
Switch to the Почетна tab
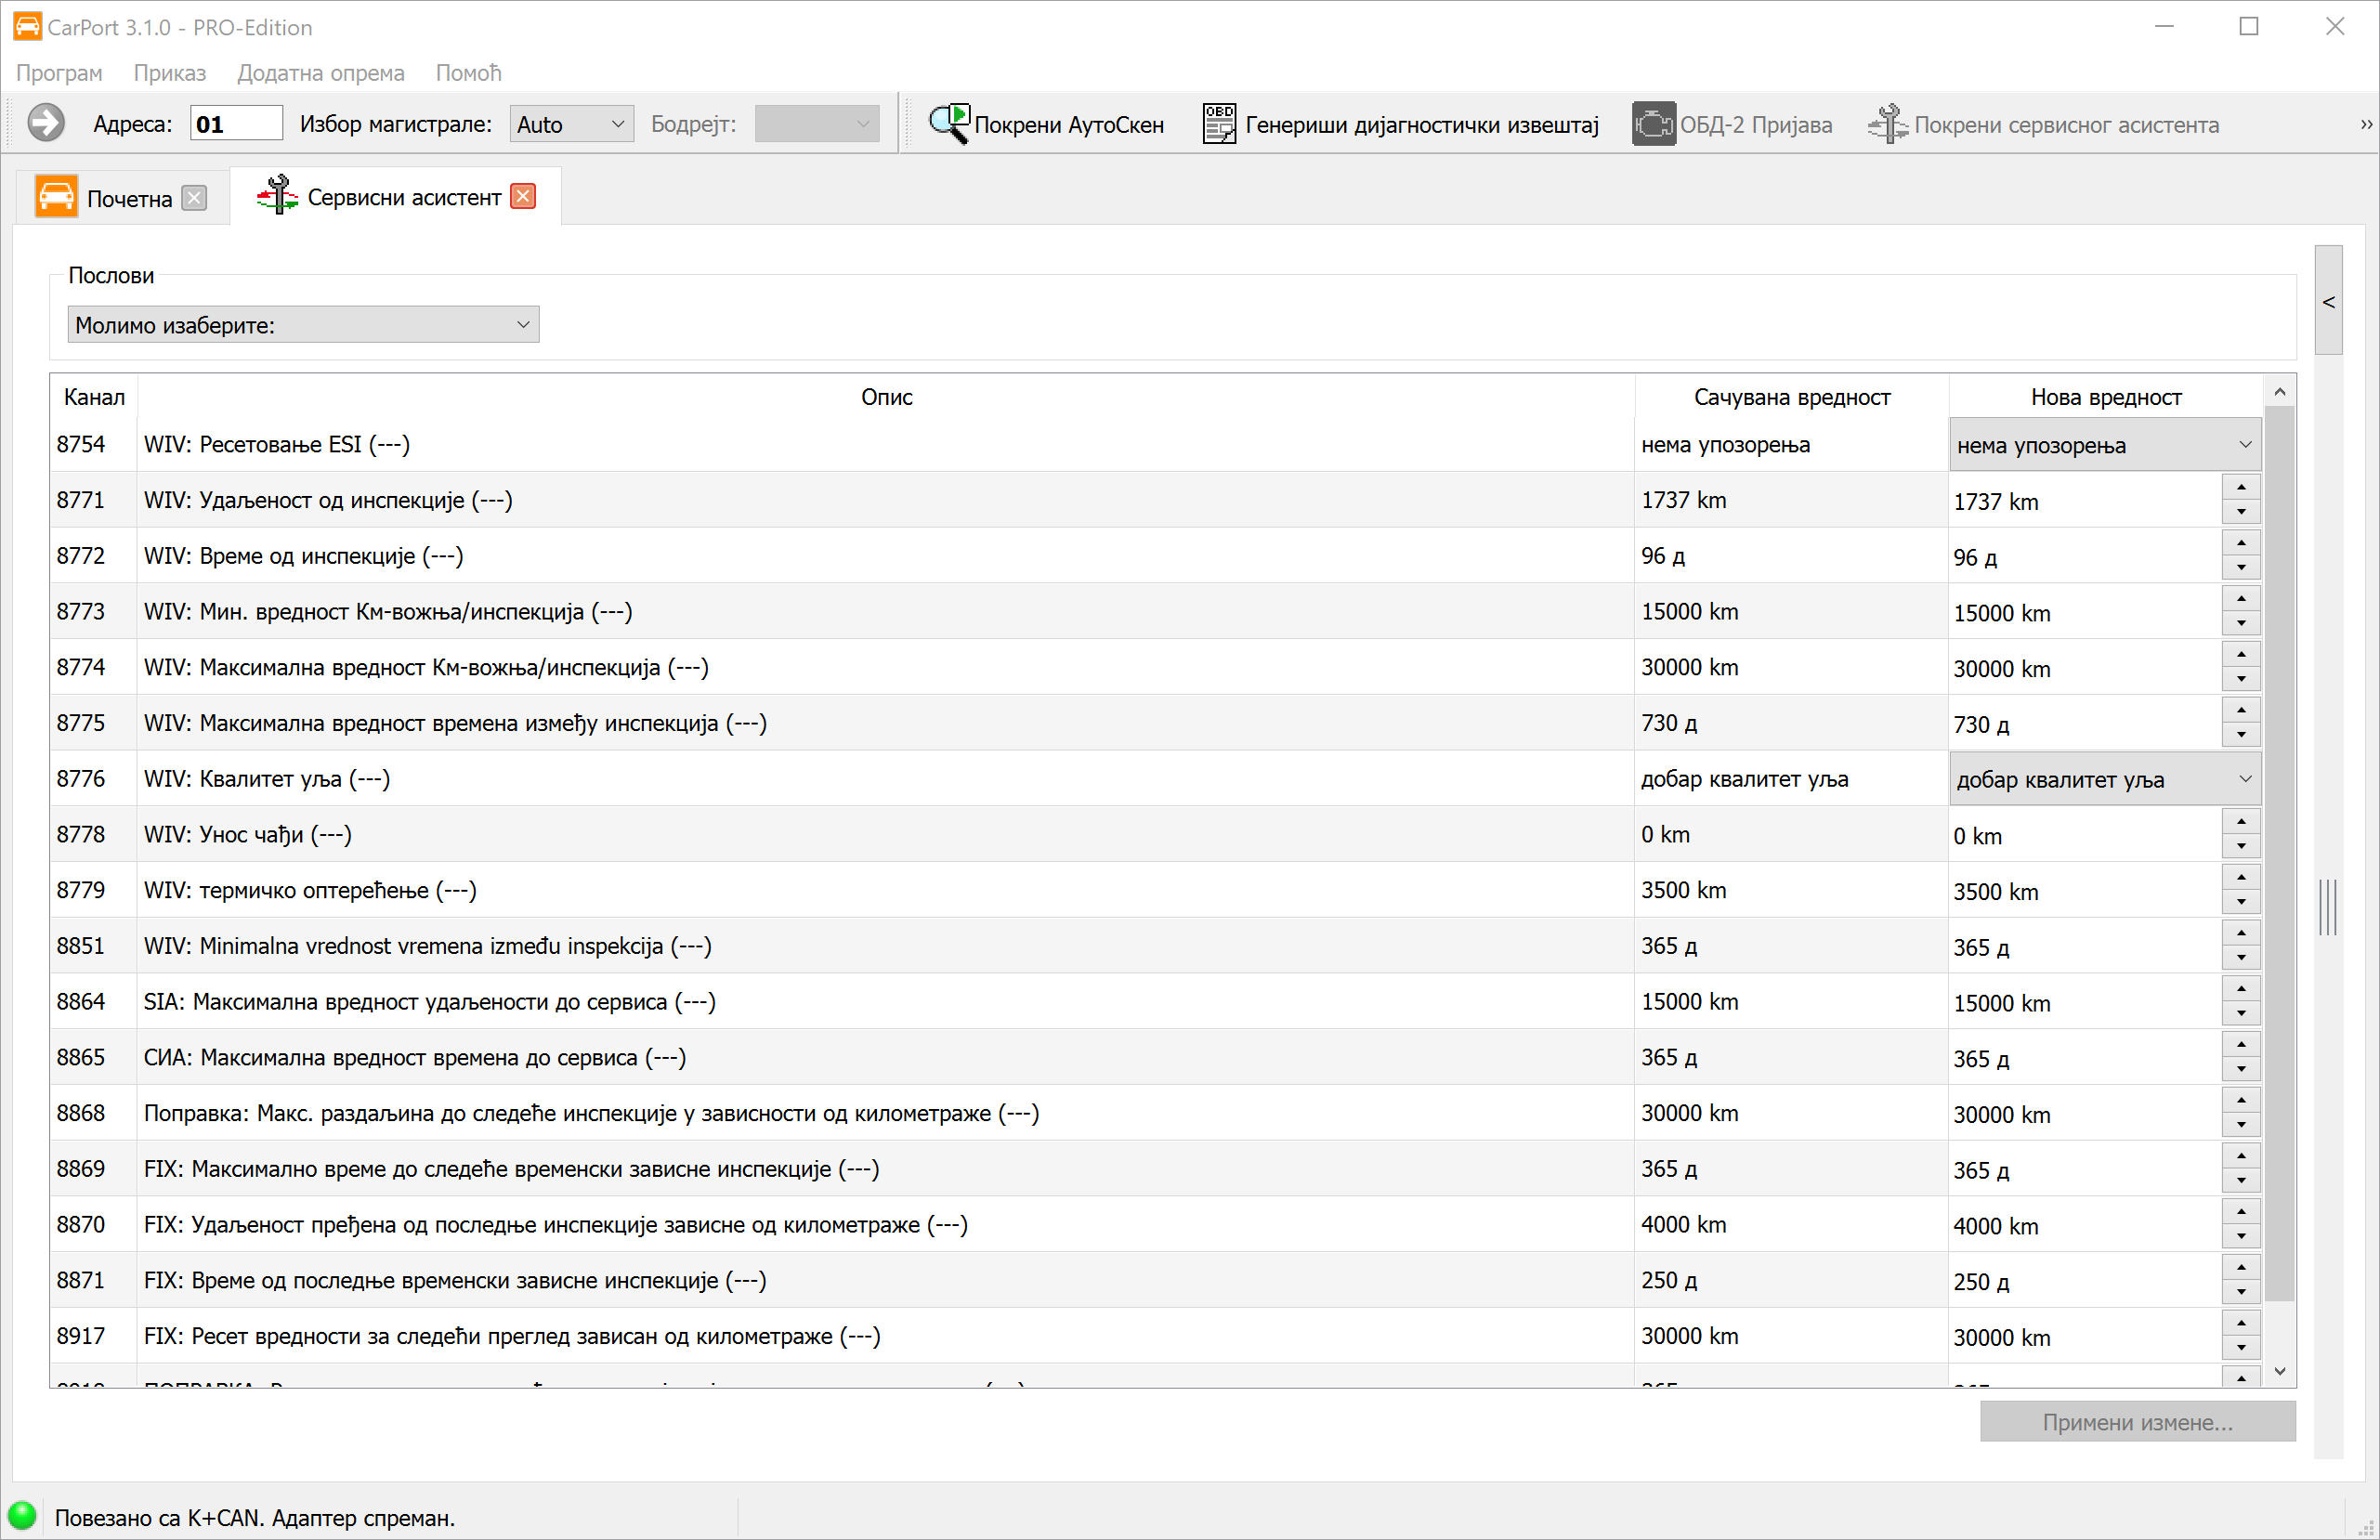pos(128,198)
